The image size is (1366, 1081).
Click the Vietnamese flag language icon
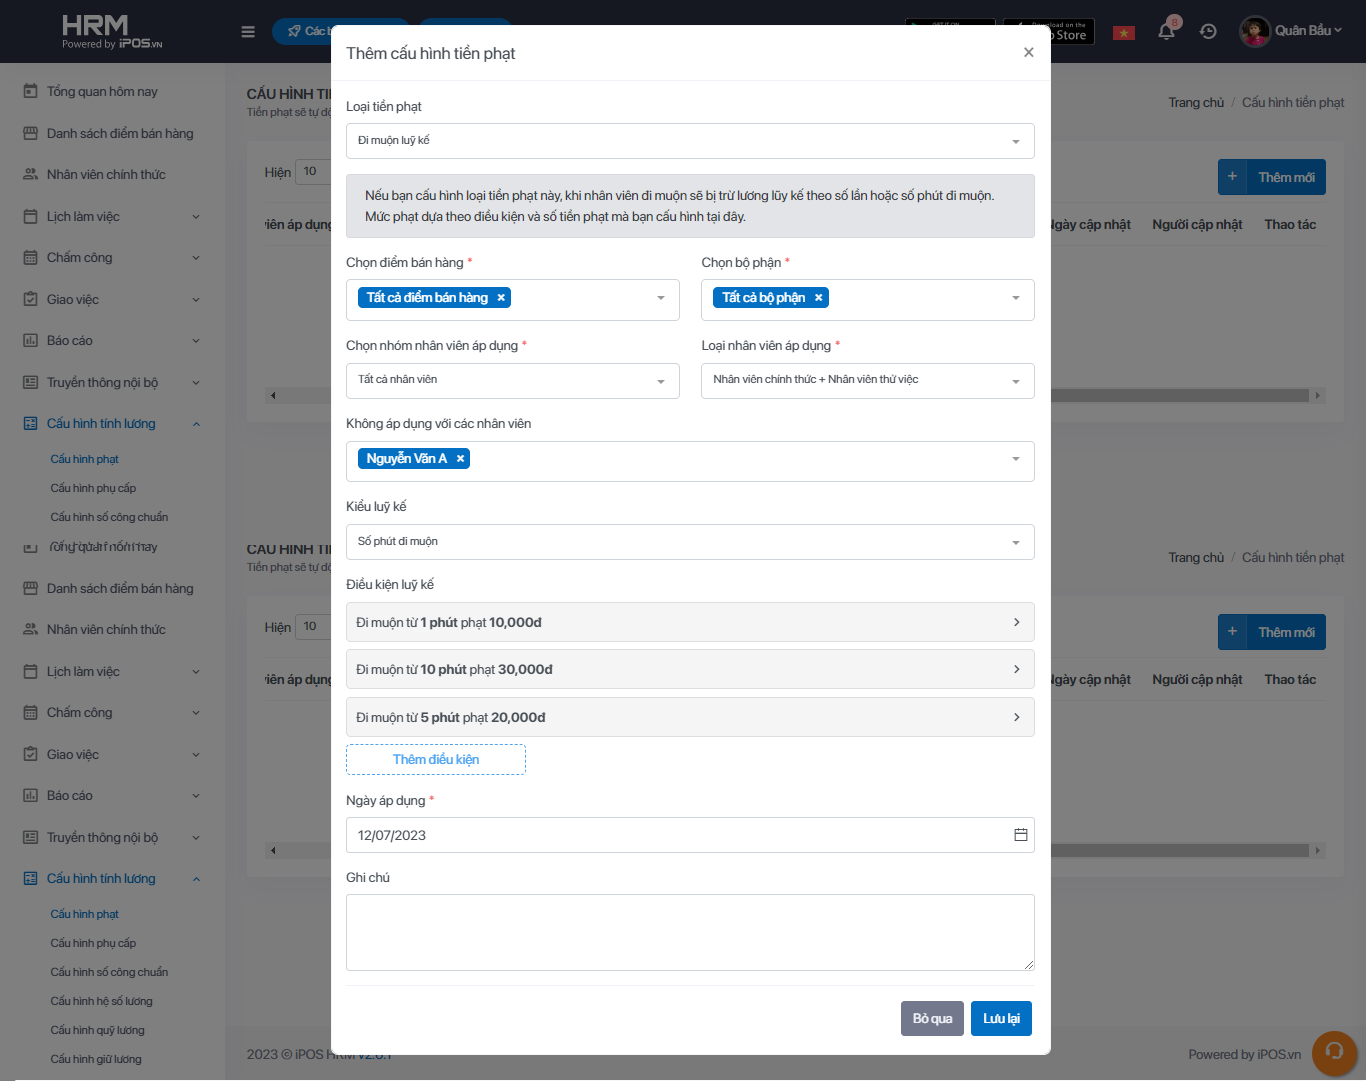tap(1124, 32)
